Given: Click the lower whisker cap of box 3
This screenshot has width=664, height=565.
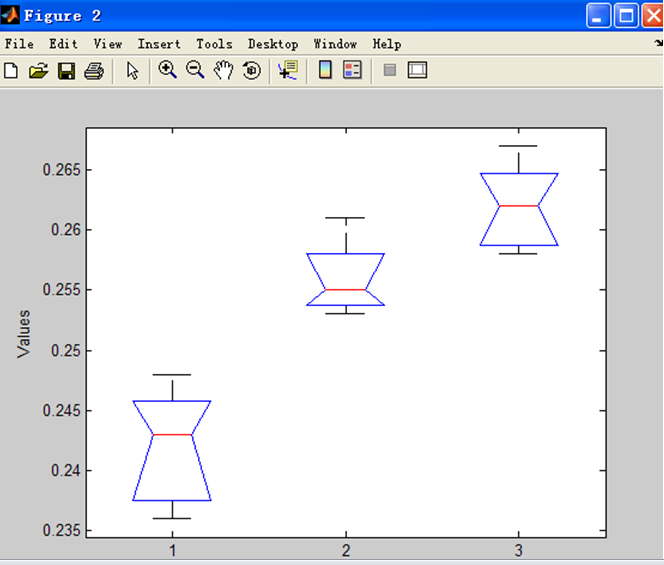Looking at the screenshot, I should [518, 254].
